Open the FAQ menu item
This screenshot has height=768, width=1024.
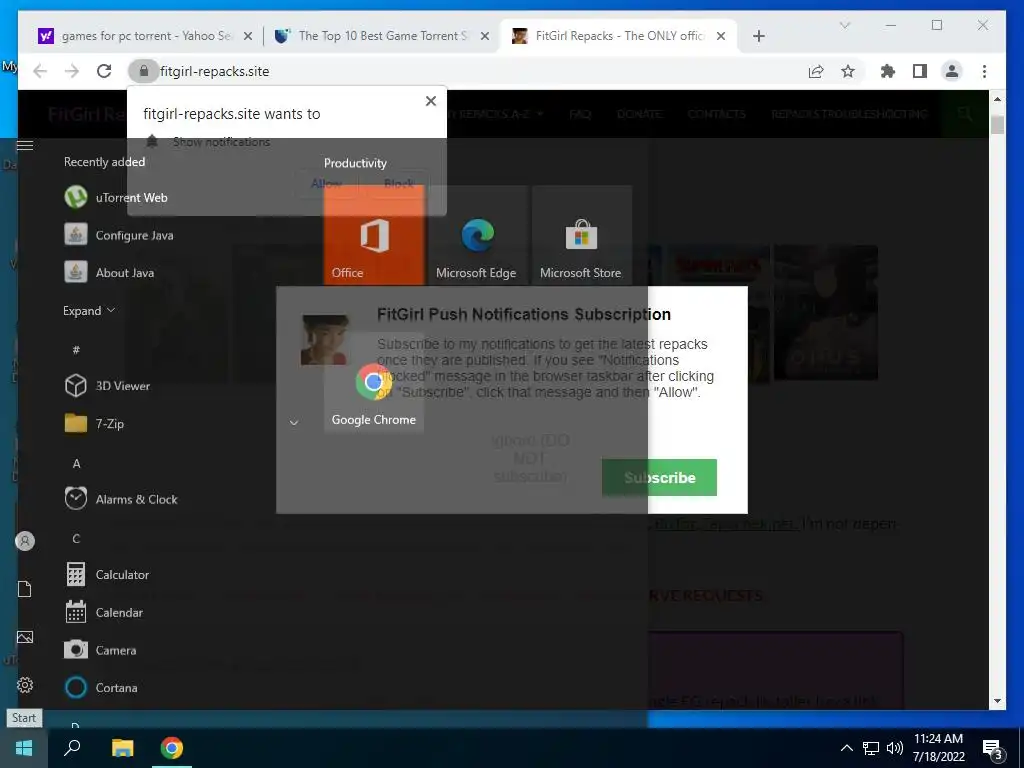(580, 114)
